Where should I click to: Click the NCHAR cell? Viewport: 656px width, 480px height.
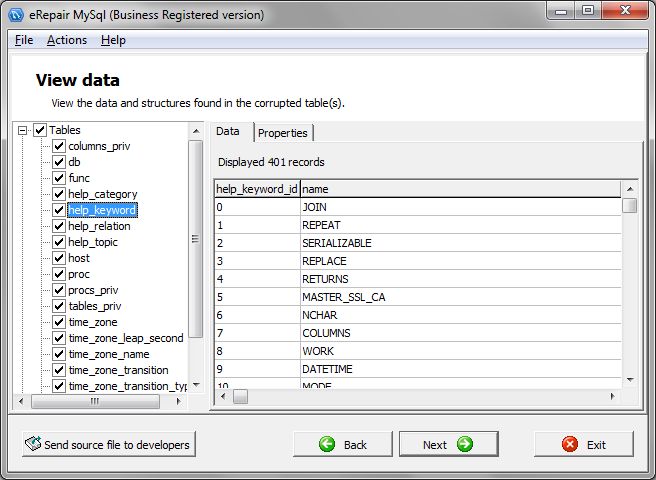(461, 315)
